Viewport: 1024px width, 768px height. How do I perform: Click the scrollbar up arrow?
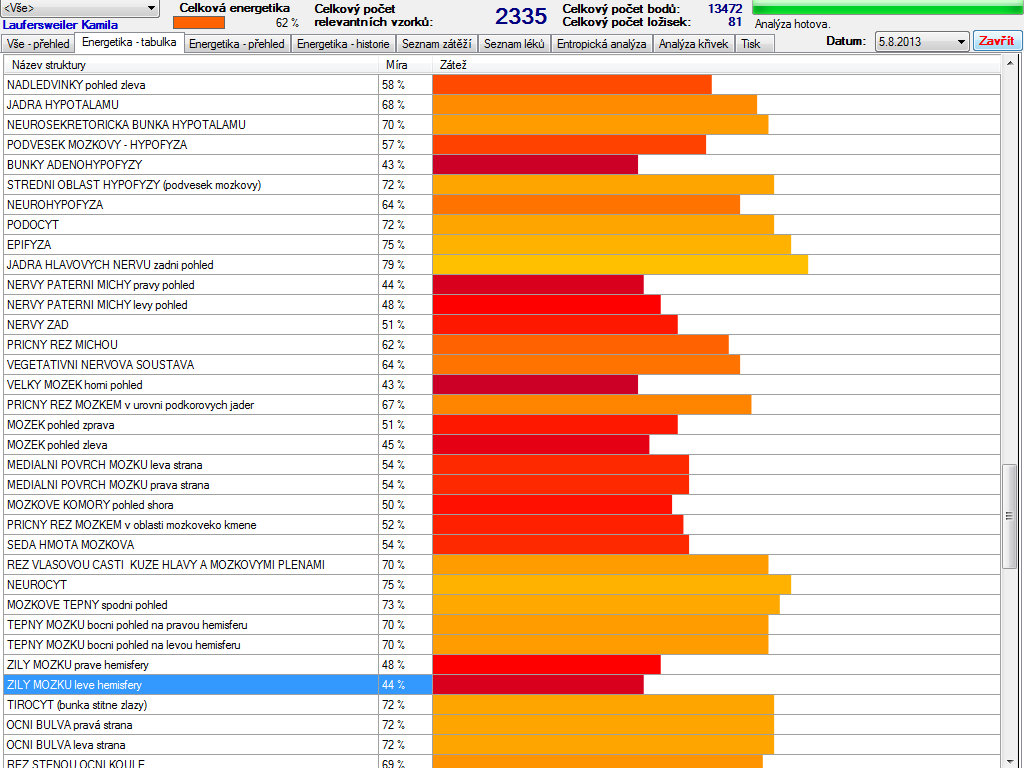(x=1010, y=63)
